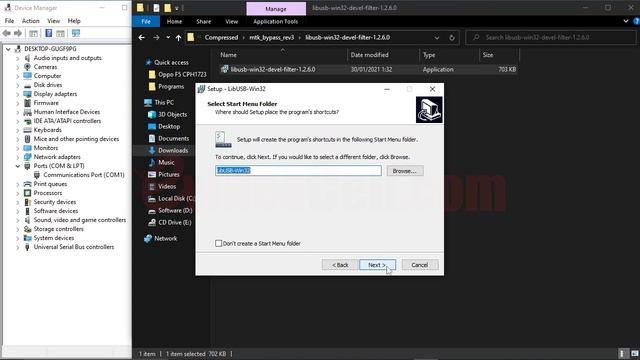The width and height of the screenshot is (640, 360).
Task: Open address bar history dropdown
Action: pyautogui.click(x=437, y=38)
